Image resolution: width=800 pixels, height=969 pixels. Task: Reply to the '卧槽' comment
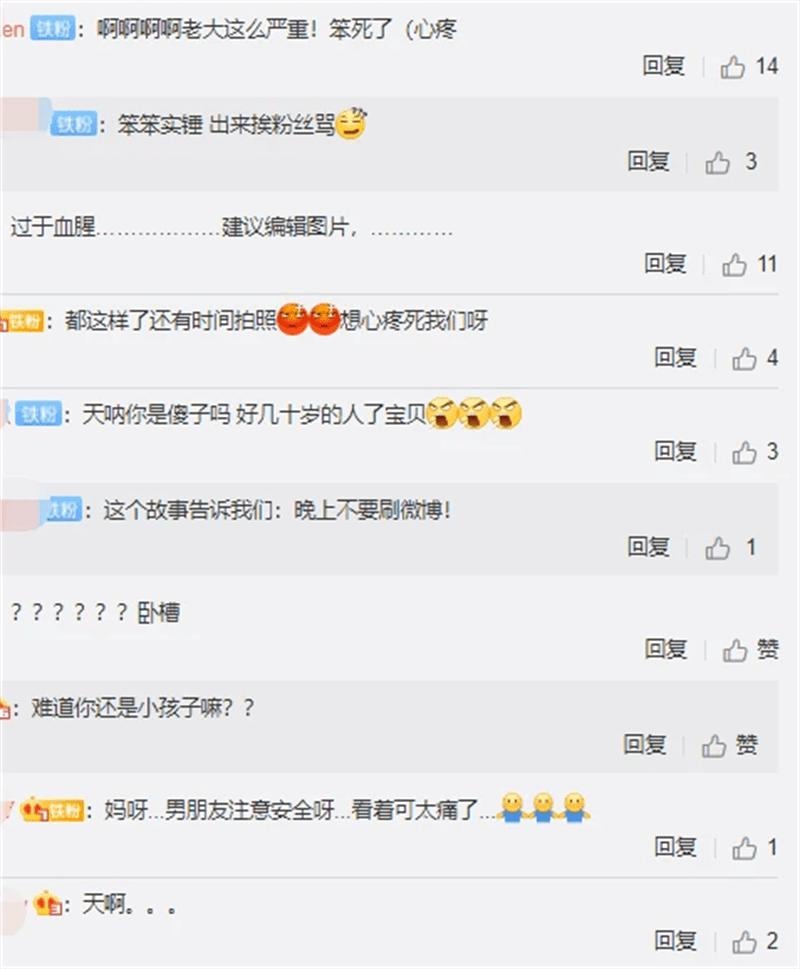[666, 649]
